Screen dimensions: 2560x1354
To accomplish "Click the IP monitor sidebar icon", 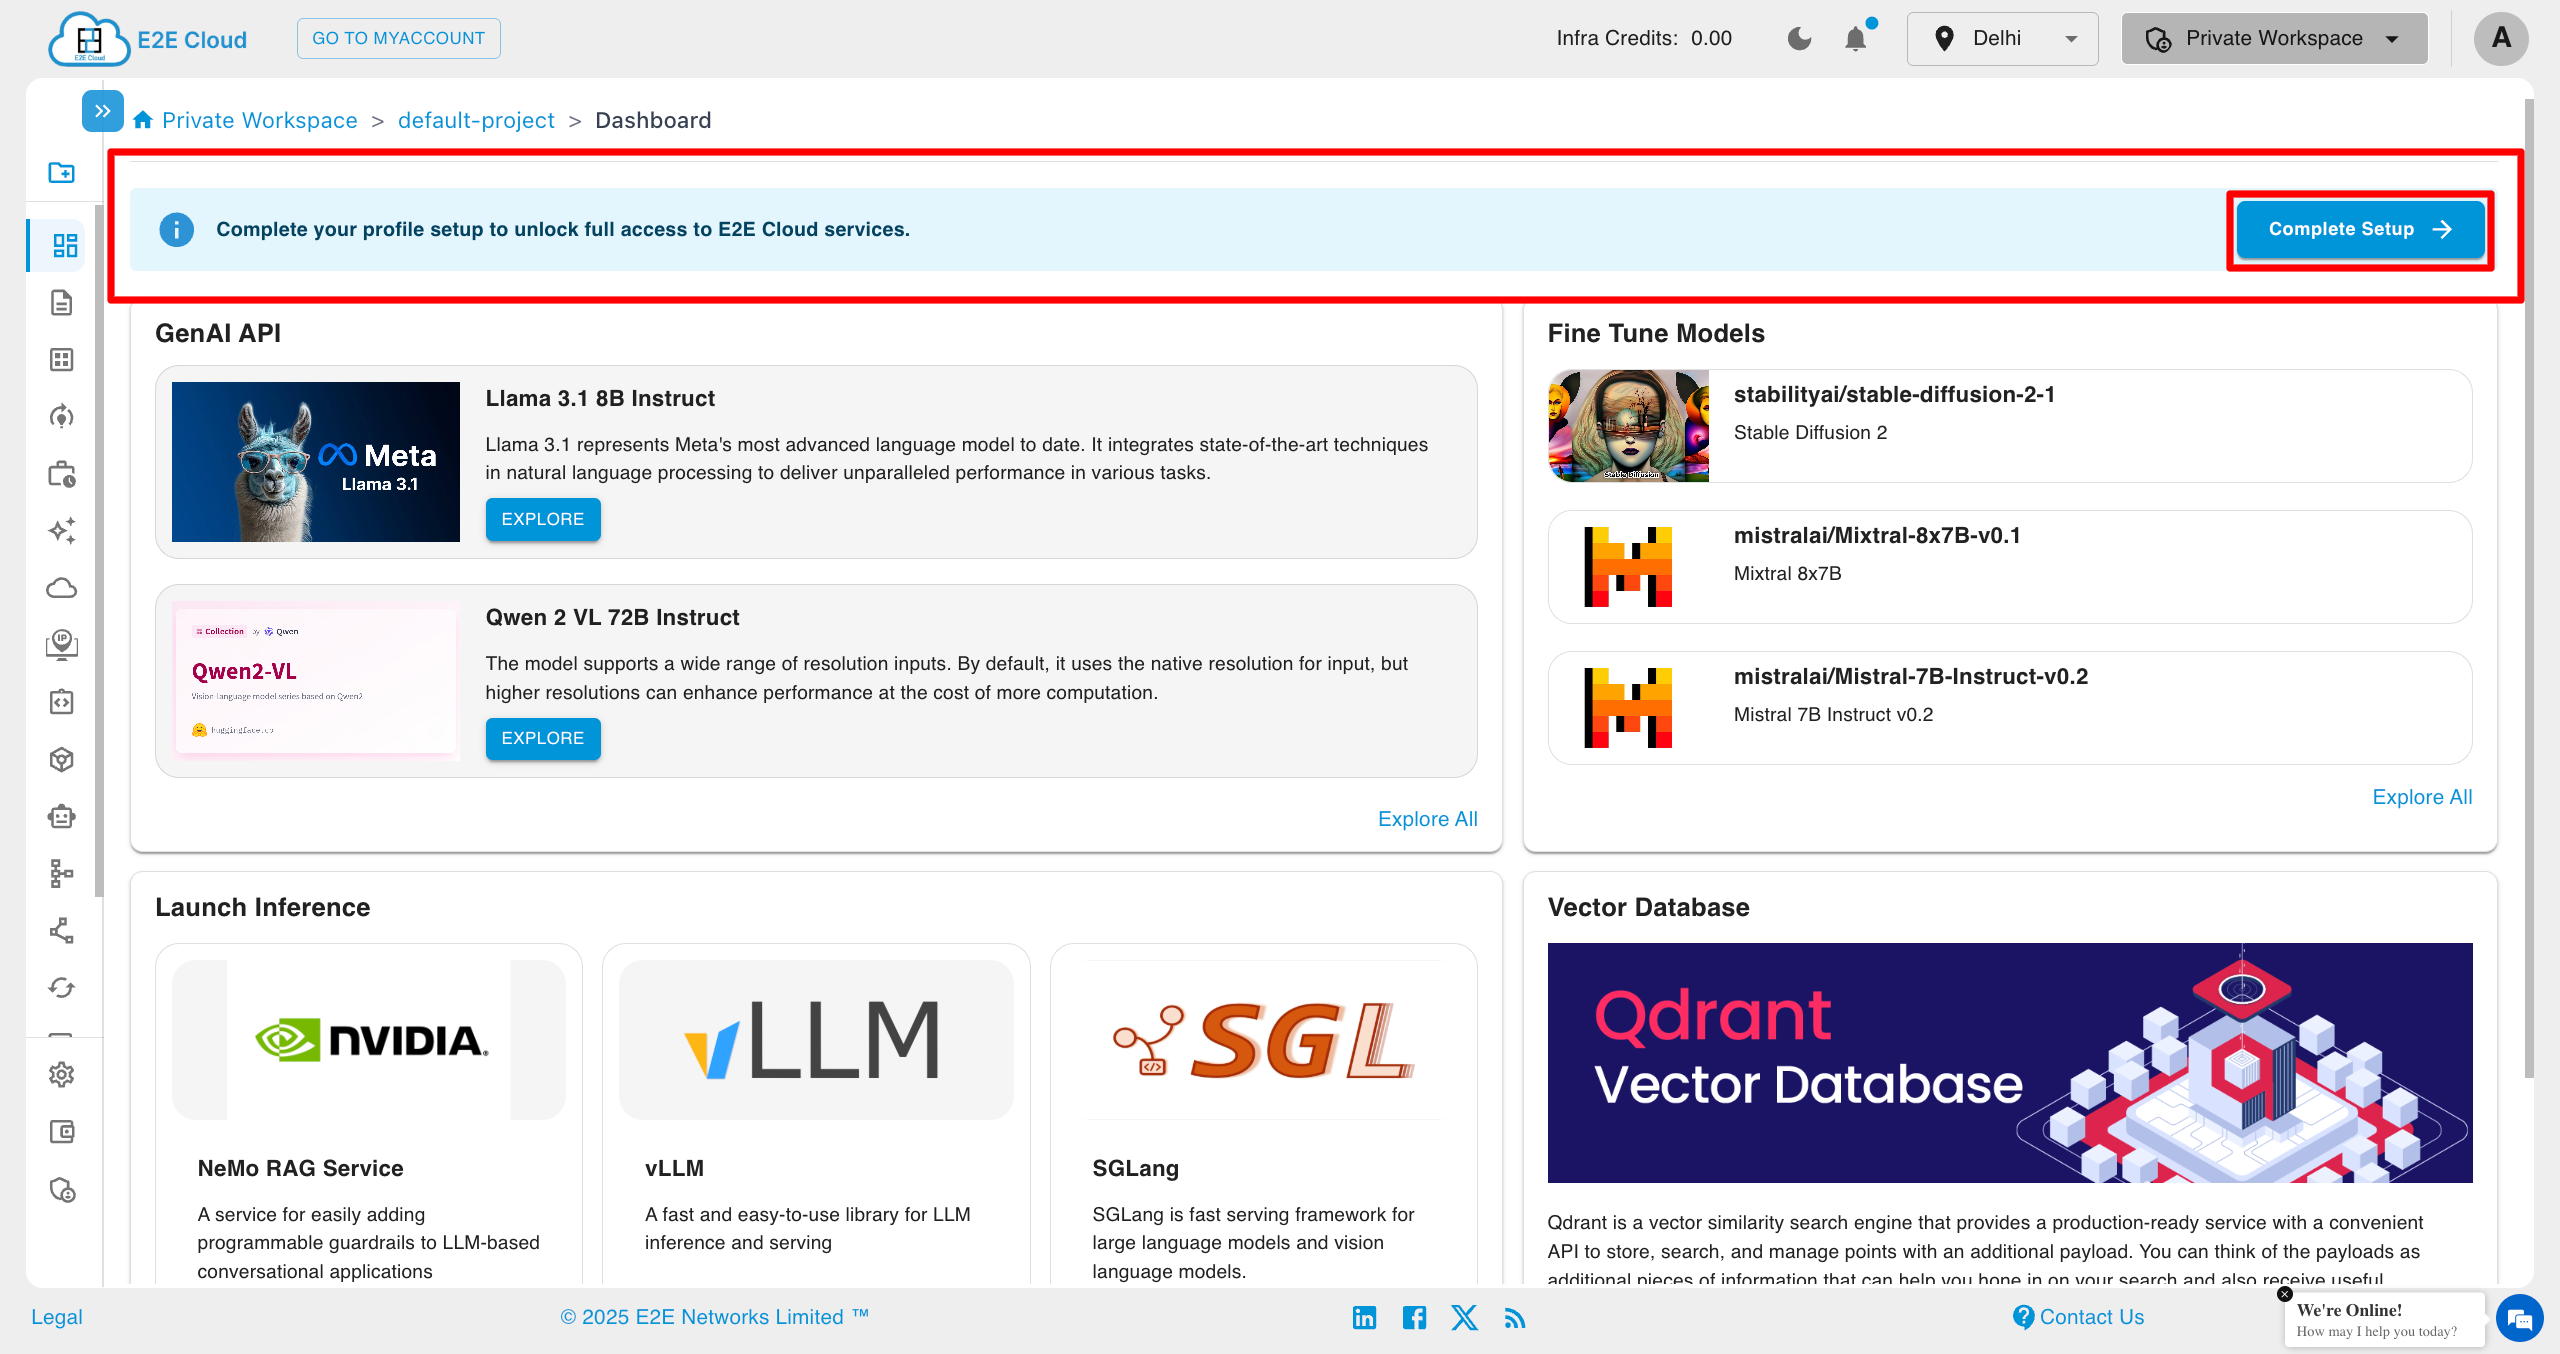I will coord(62,645).
